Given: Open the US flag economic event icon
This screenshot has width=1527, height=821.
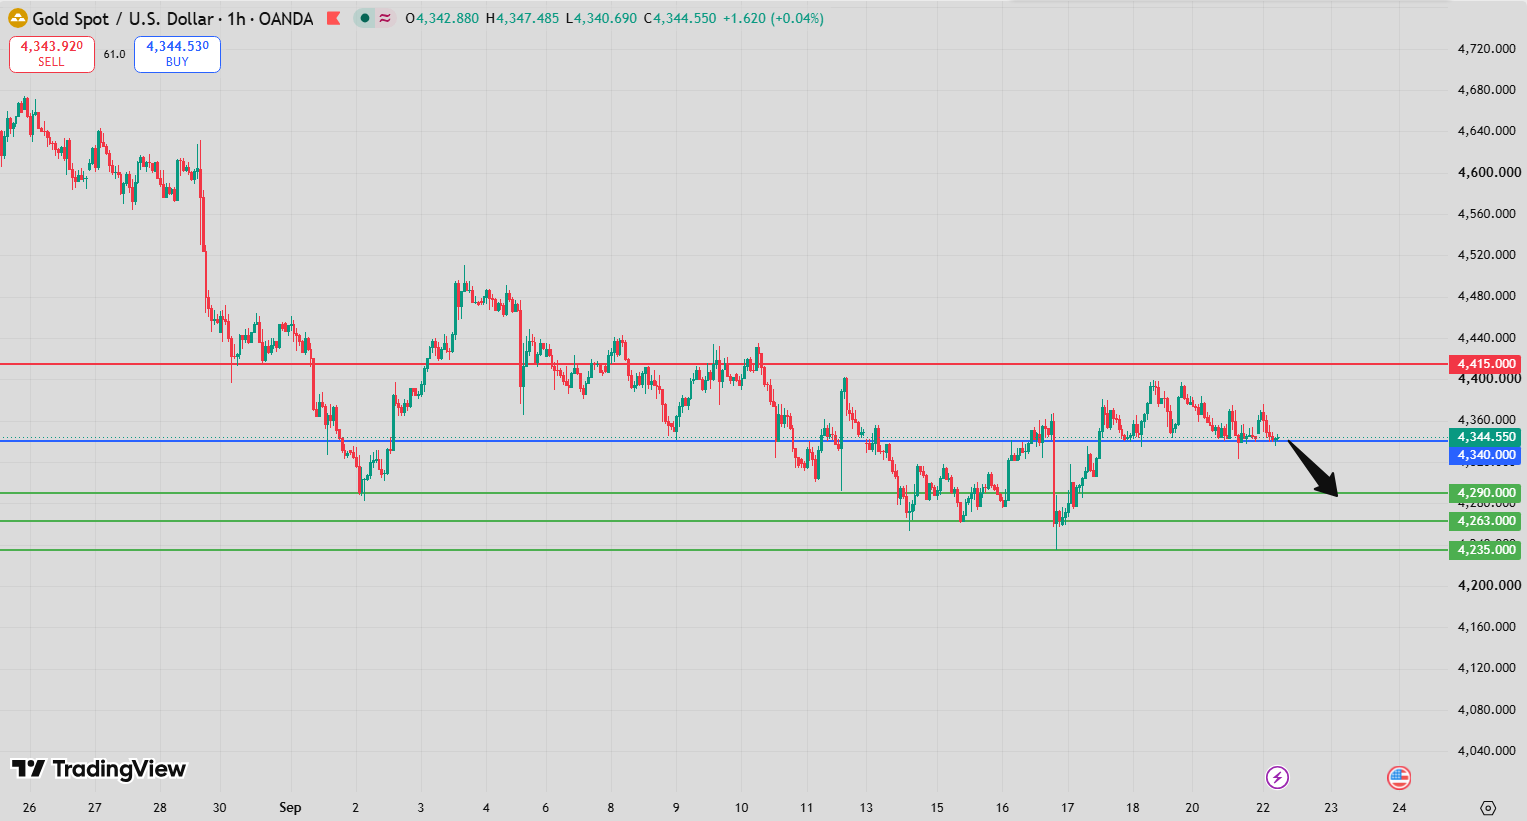Looking at the screenshot, I should (1399, 777).
